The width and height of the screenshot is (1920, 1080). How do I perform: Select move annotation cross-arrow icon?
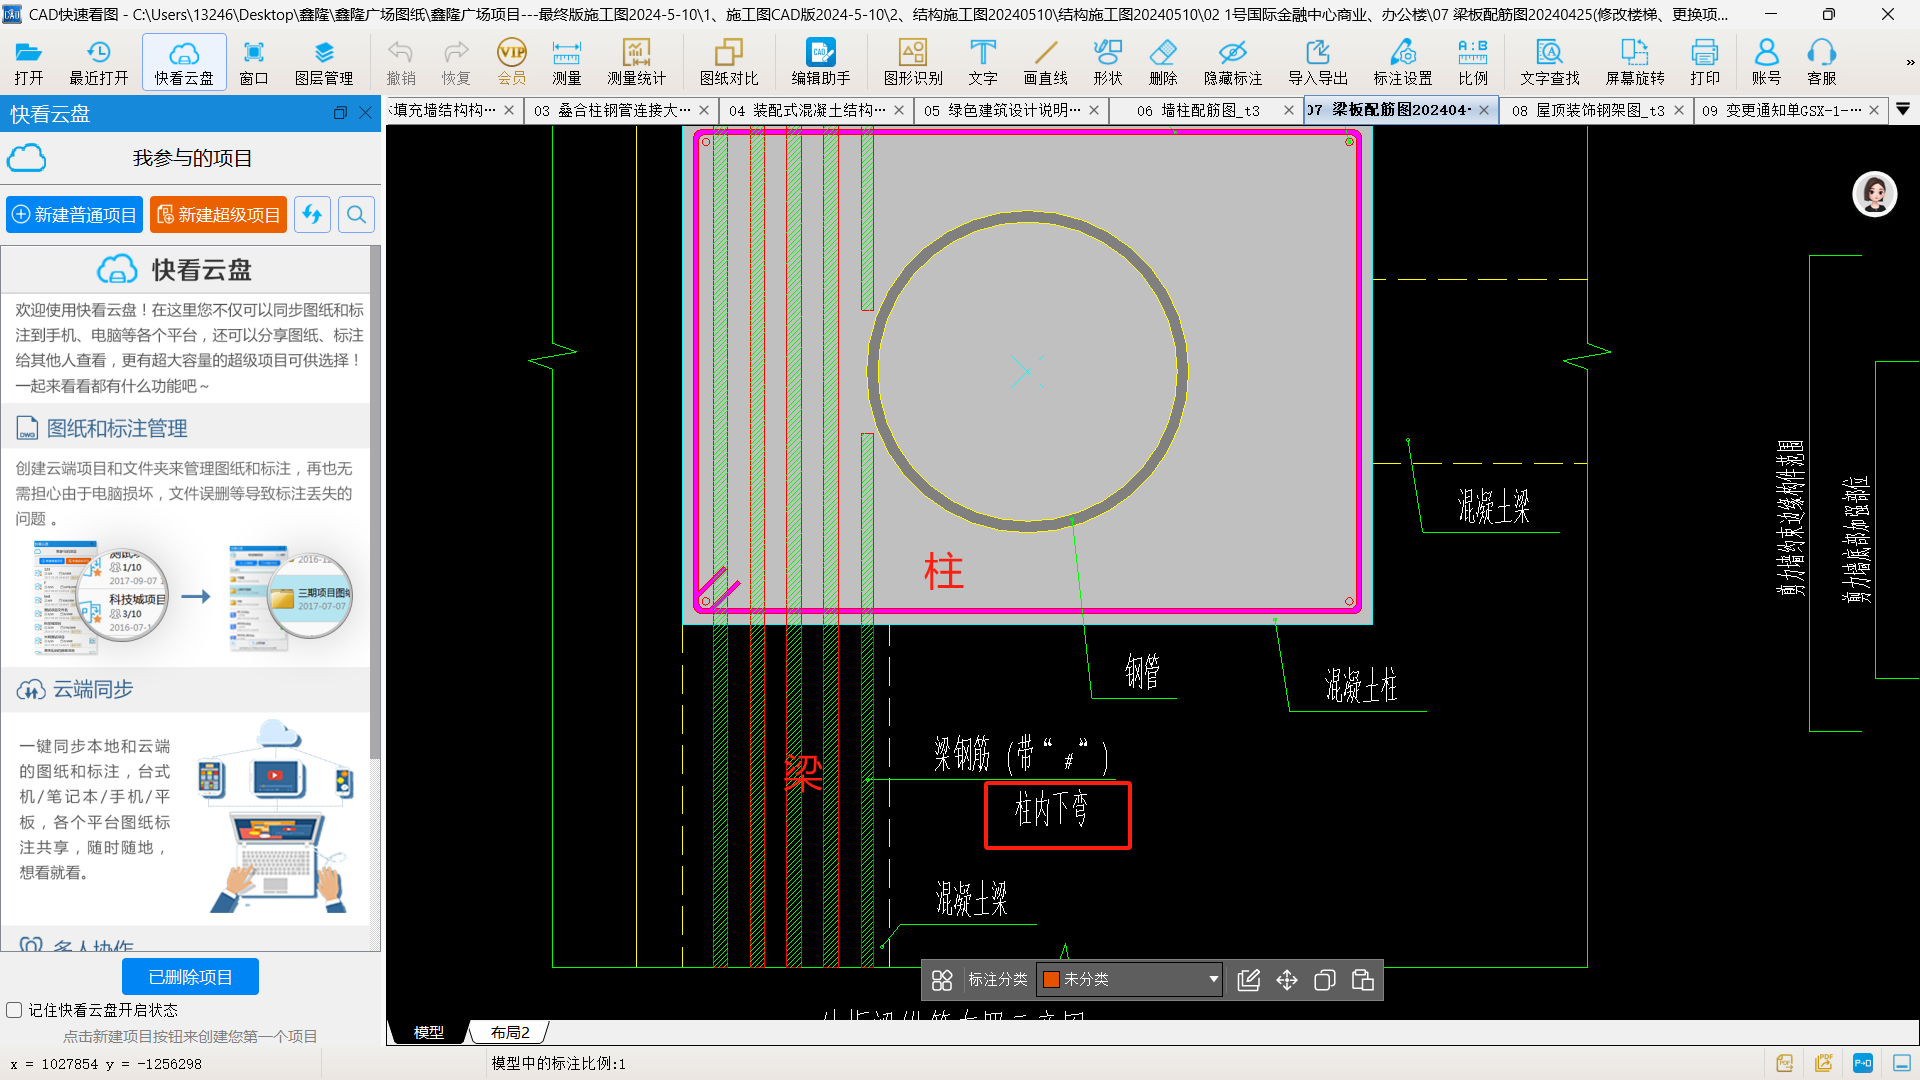(x=1287, y=980)
